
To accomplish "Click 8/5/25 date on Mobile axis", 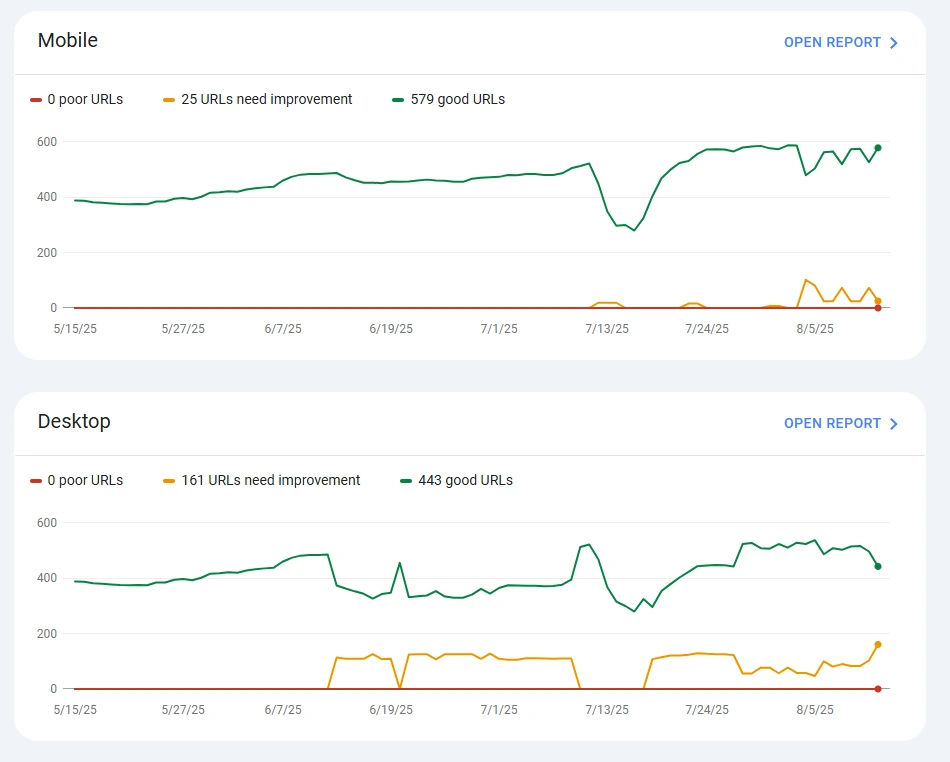I will [815, 329].
